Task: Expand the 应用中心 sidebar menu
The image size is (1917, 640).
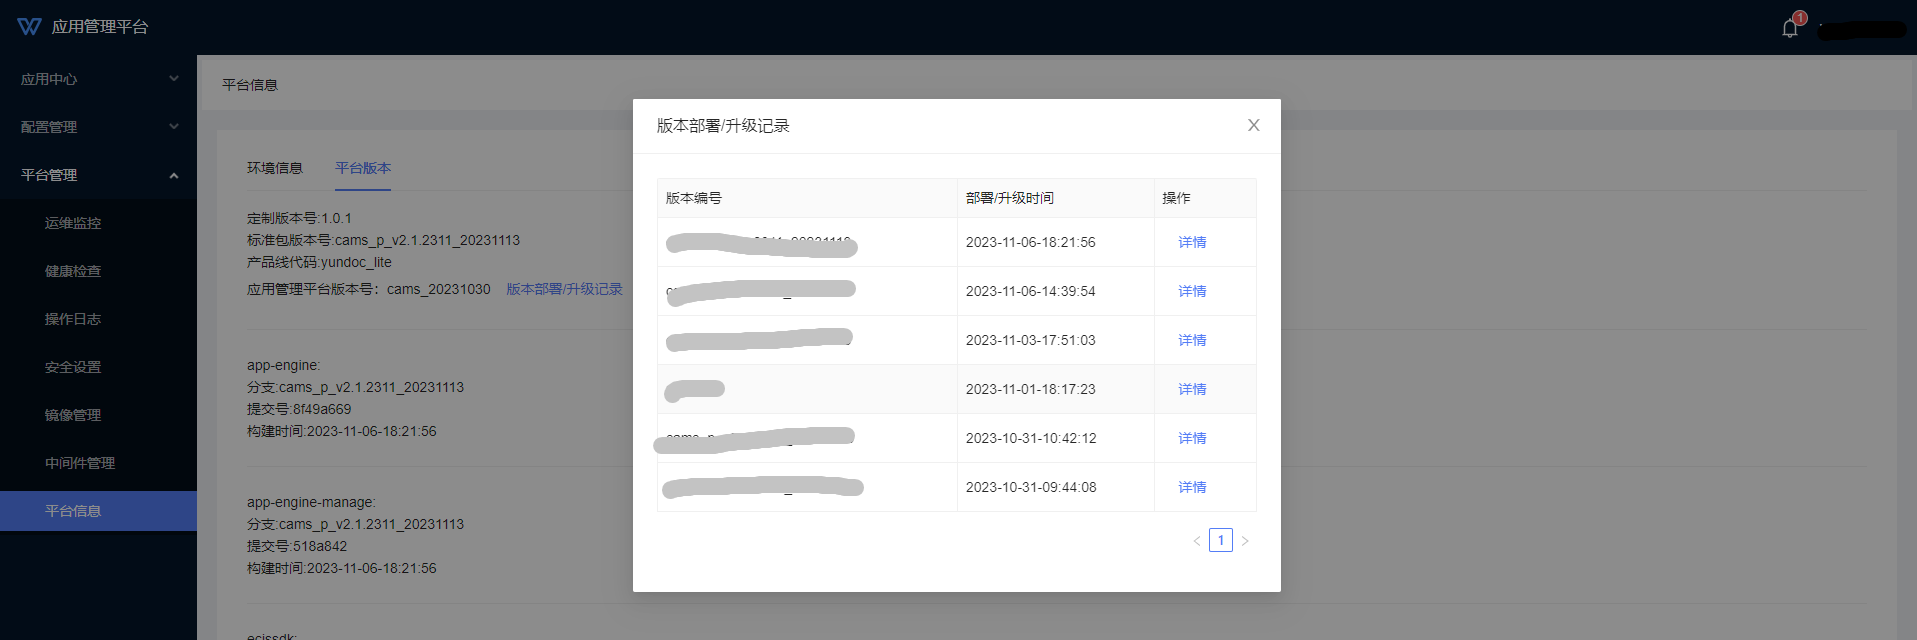Action: [98, 79]
